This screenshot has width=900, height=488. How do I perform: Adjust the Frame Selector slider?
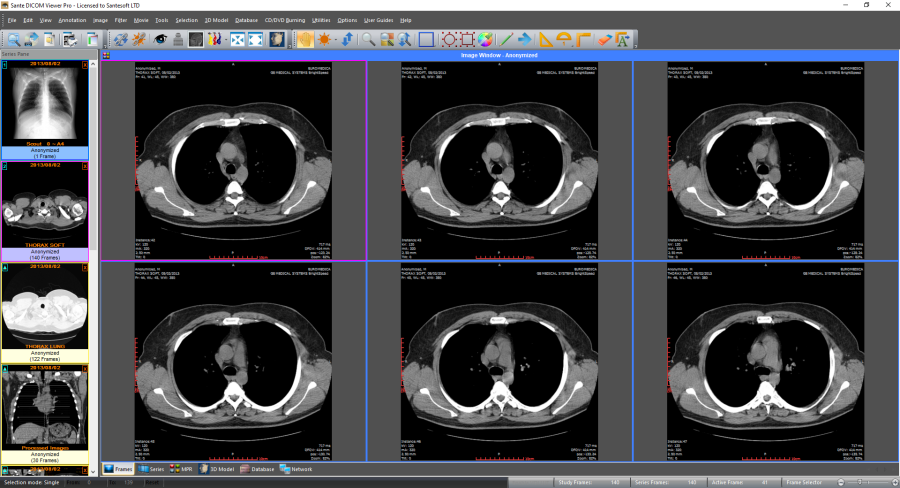[866, 482]
